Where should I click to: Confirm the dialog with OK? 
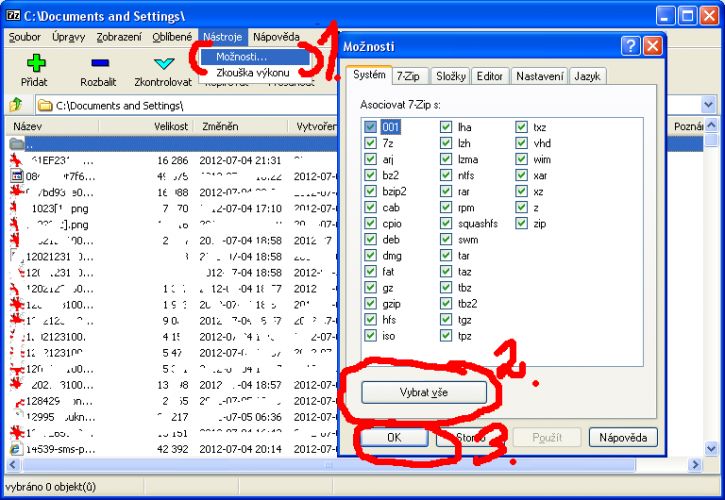pyautogui.click(x=394, y=437)
